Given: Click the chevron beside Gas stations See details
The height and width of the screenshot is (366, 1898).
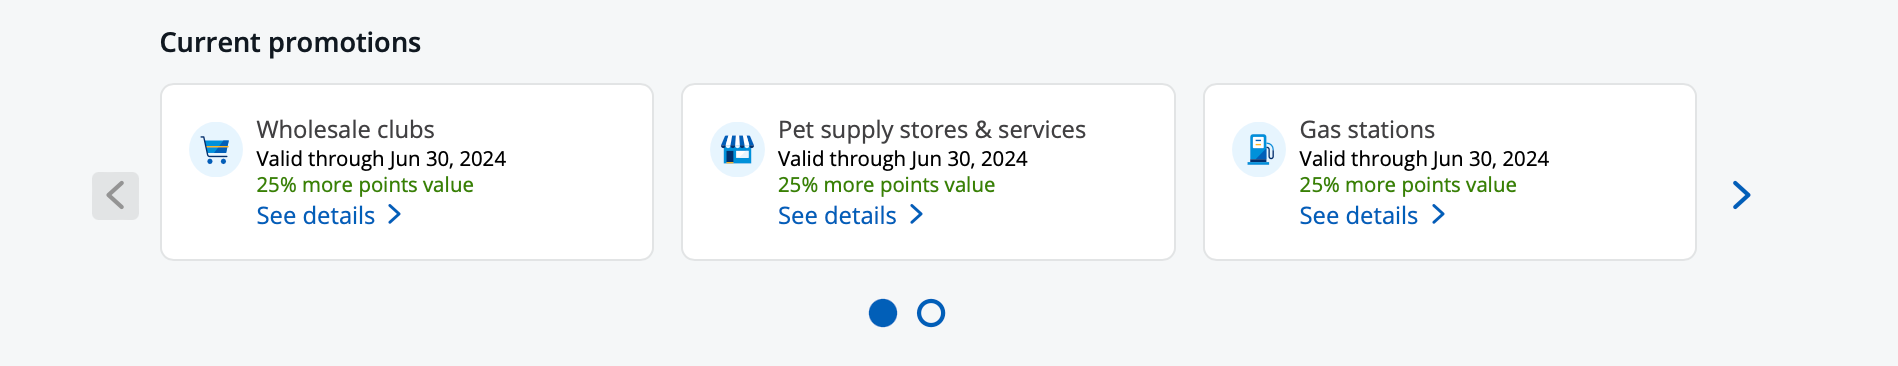Looking at the screenshot, I should tap(1438, 215).
